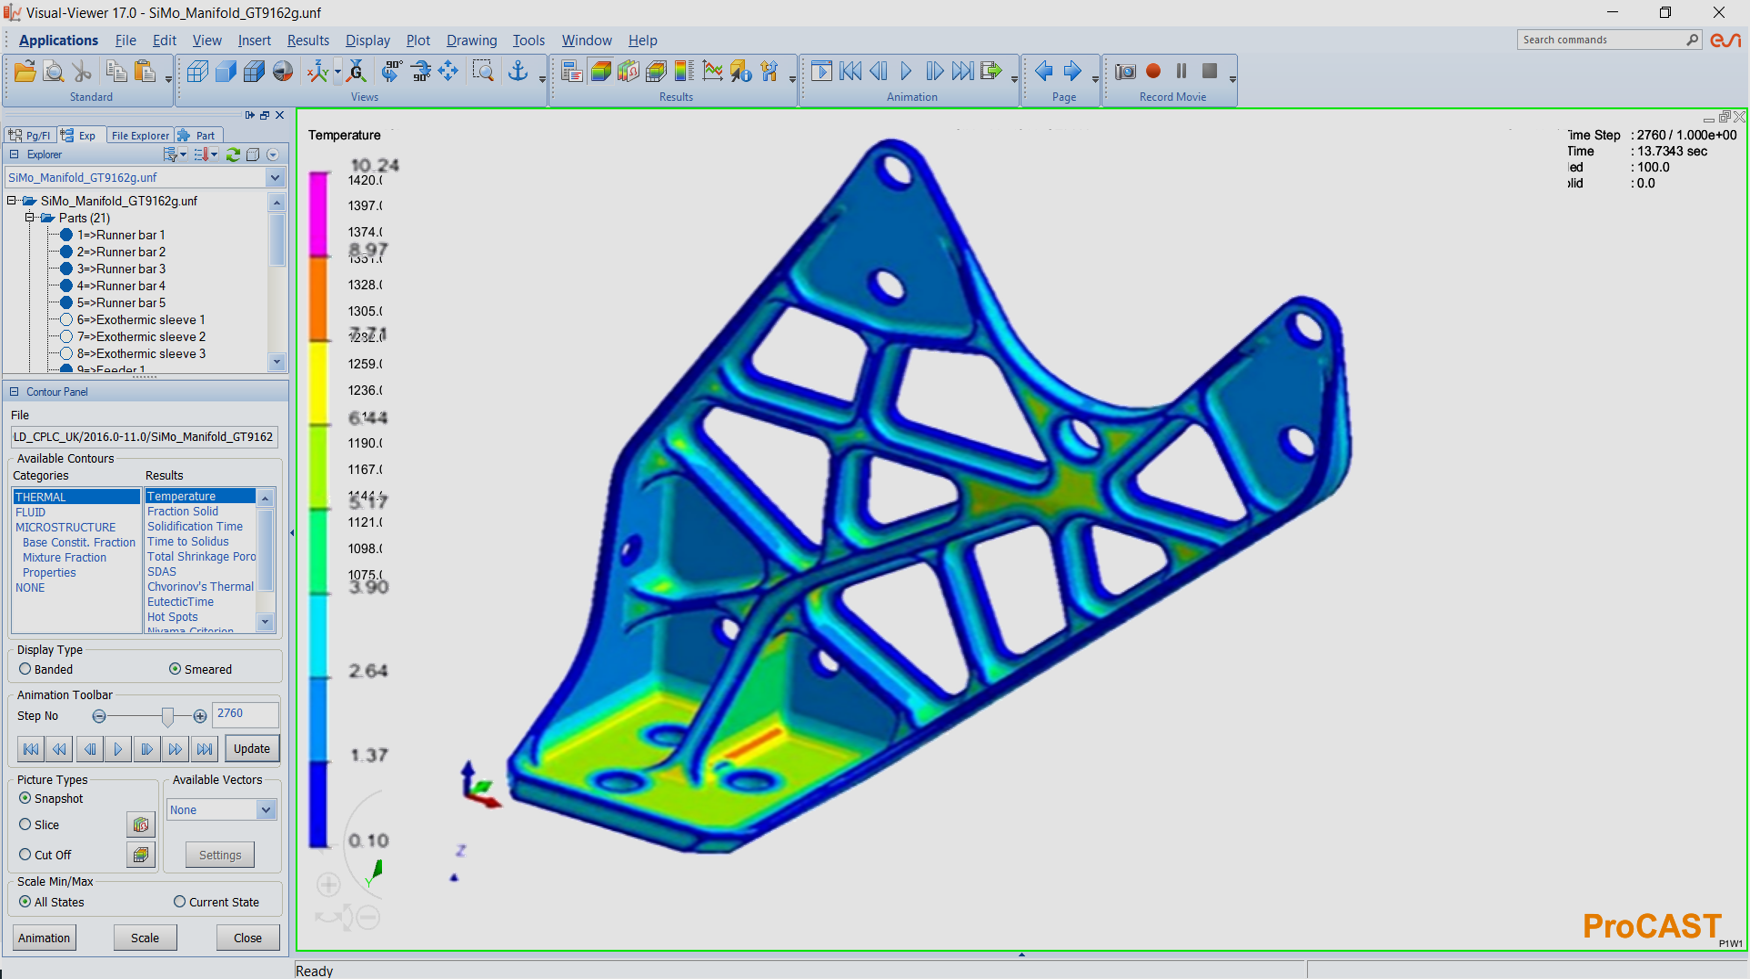This screenshot has height=979, width=1750.
Task: Select Snapshot picture type
Action: [x=25, y=799]
